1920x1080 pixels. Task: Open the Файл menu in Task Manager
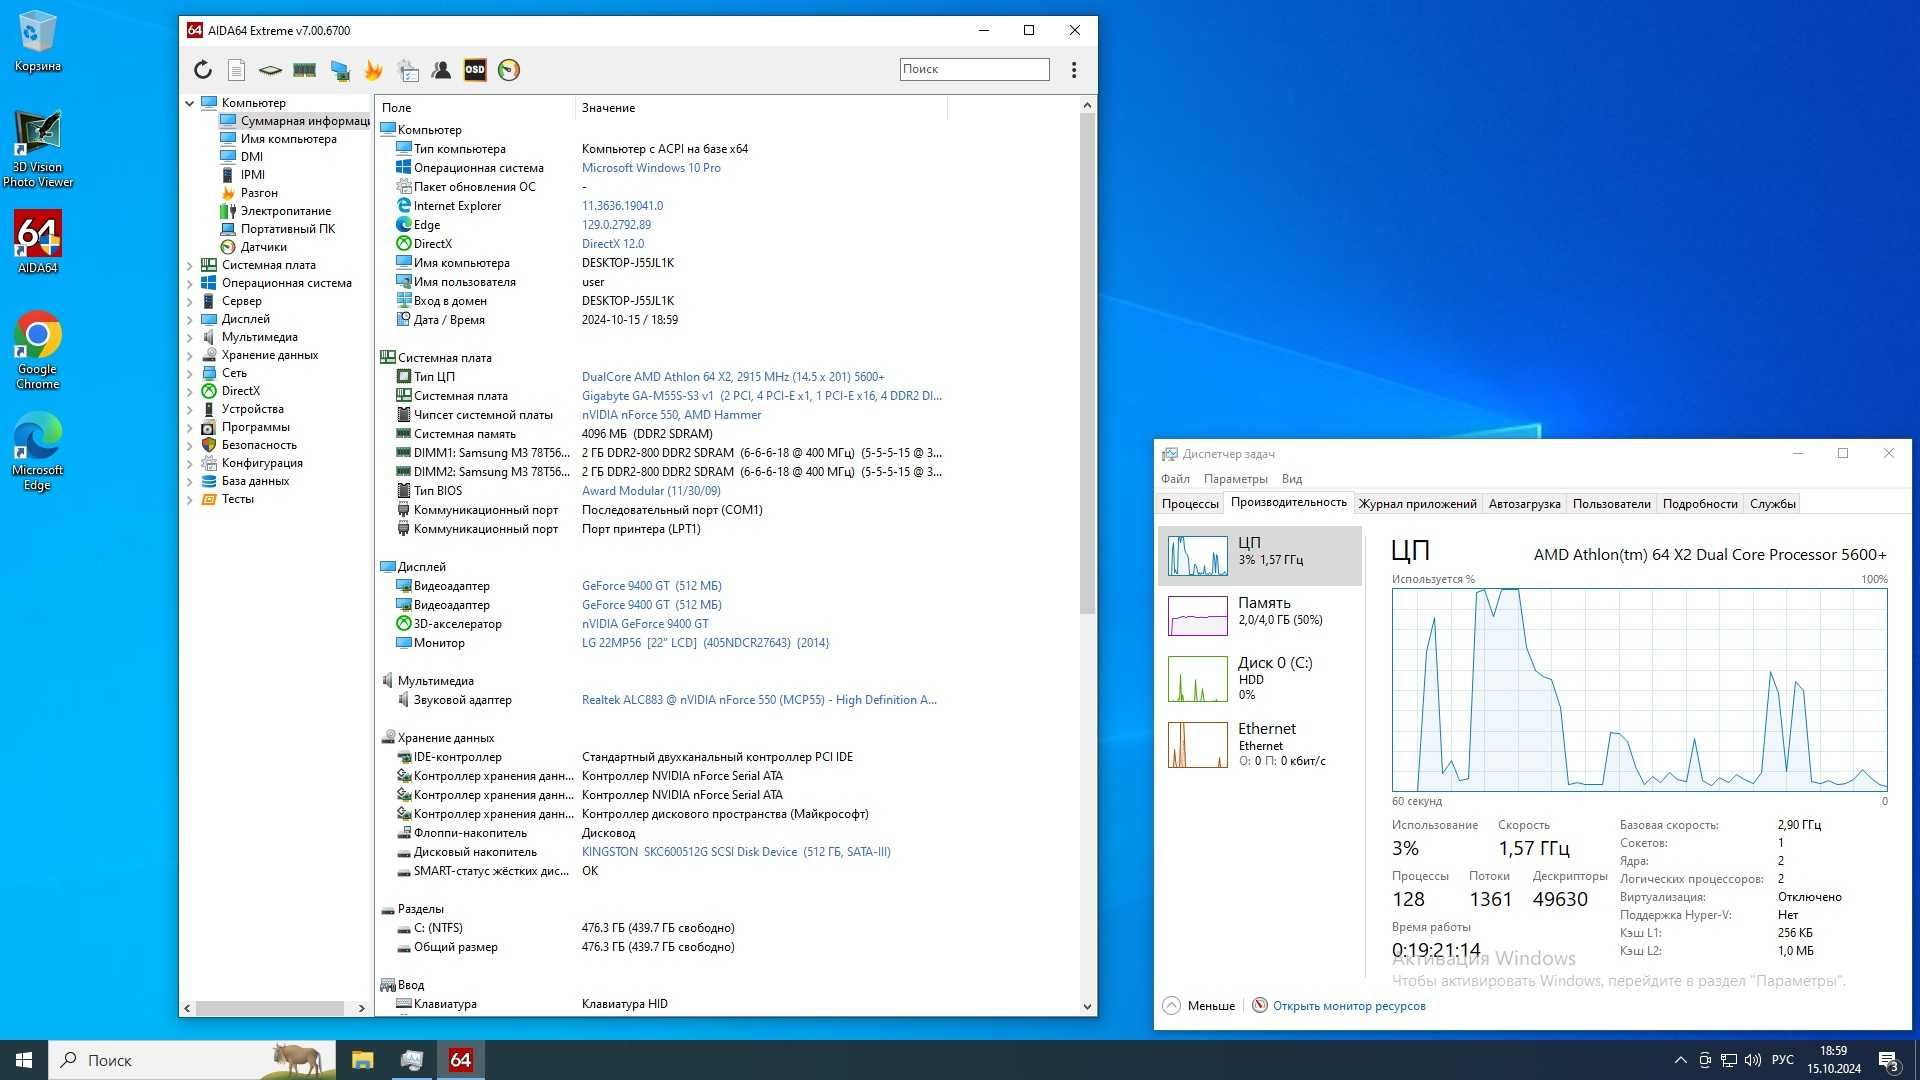(x=1175, y=479)
